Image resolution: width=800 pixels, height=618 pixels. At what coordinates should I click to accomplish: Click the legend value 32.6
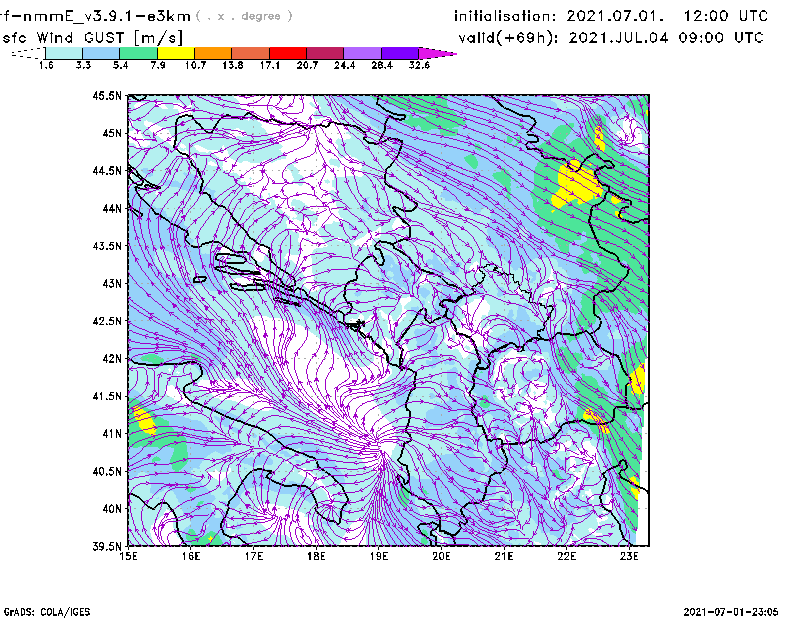point(419,65)
